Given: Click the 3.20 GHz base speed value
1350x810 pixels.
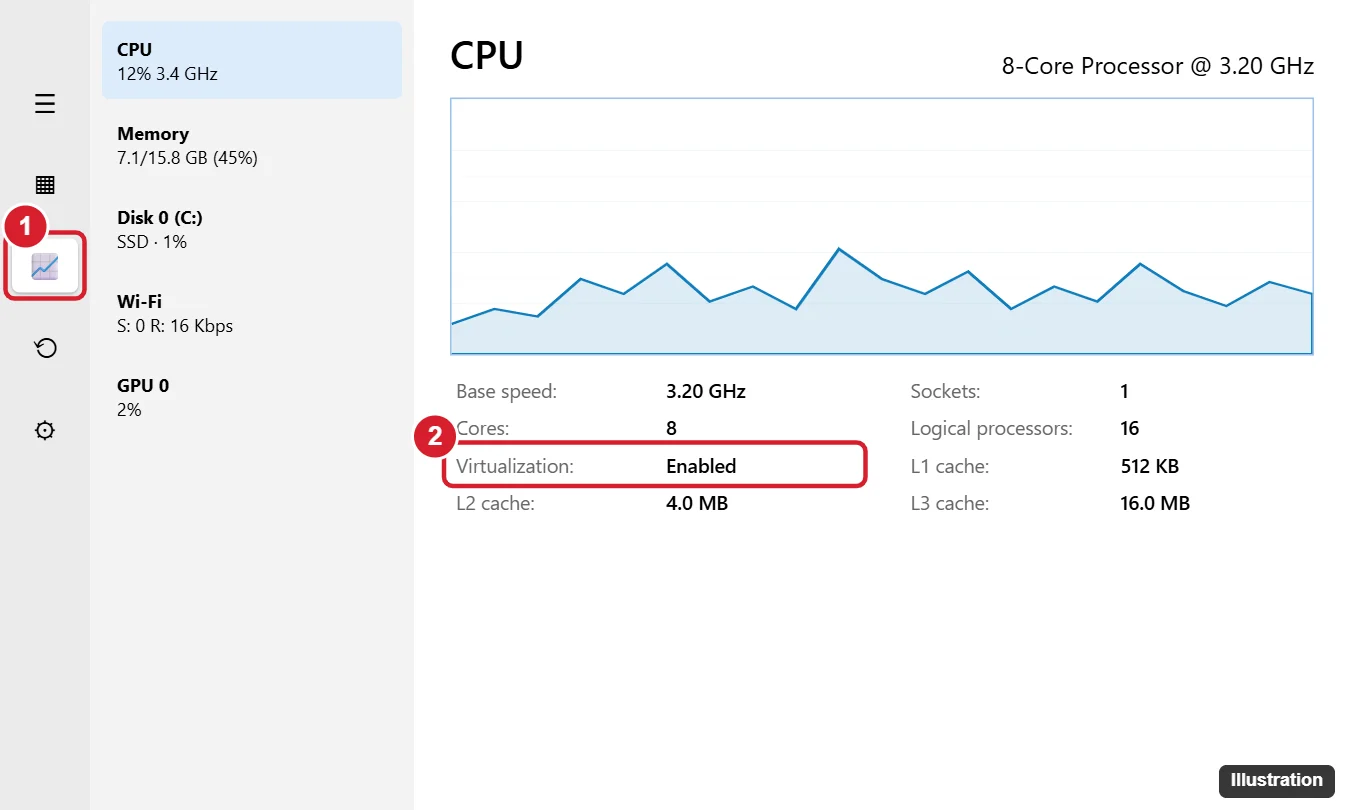Looking at the screenshot, I should tap(706, 391).
